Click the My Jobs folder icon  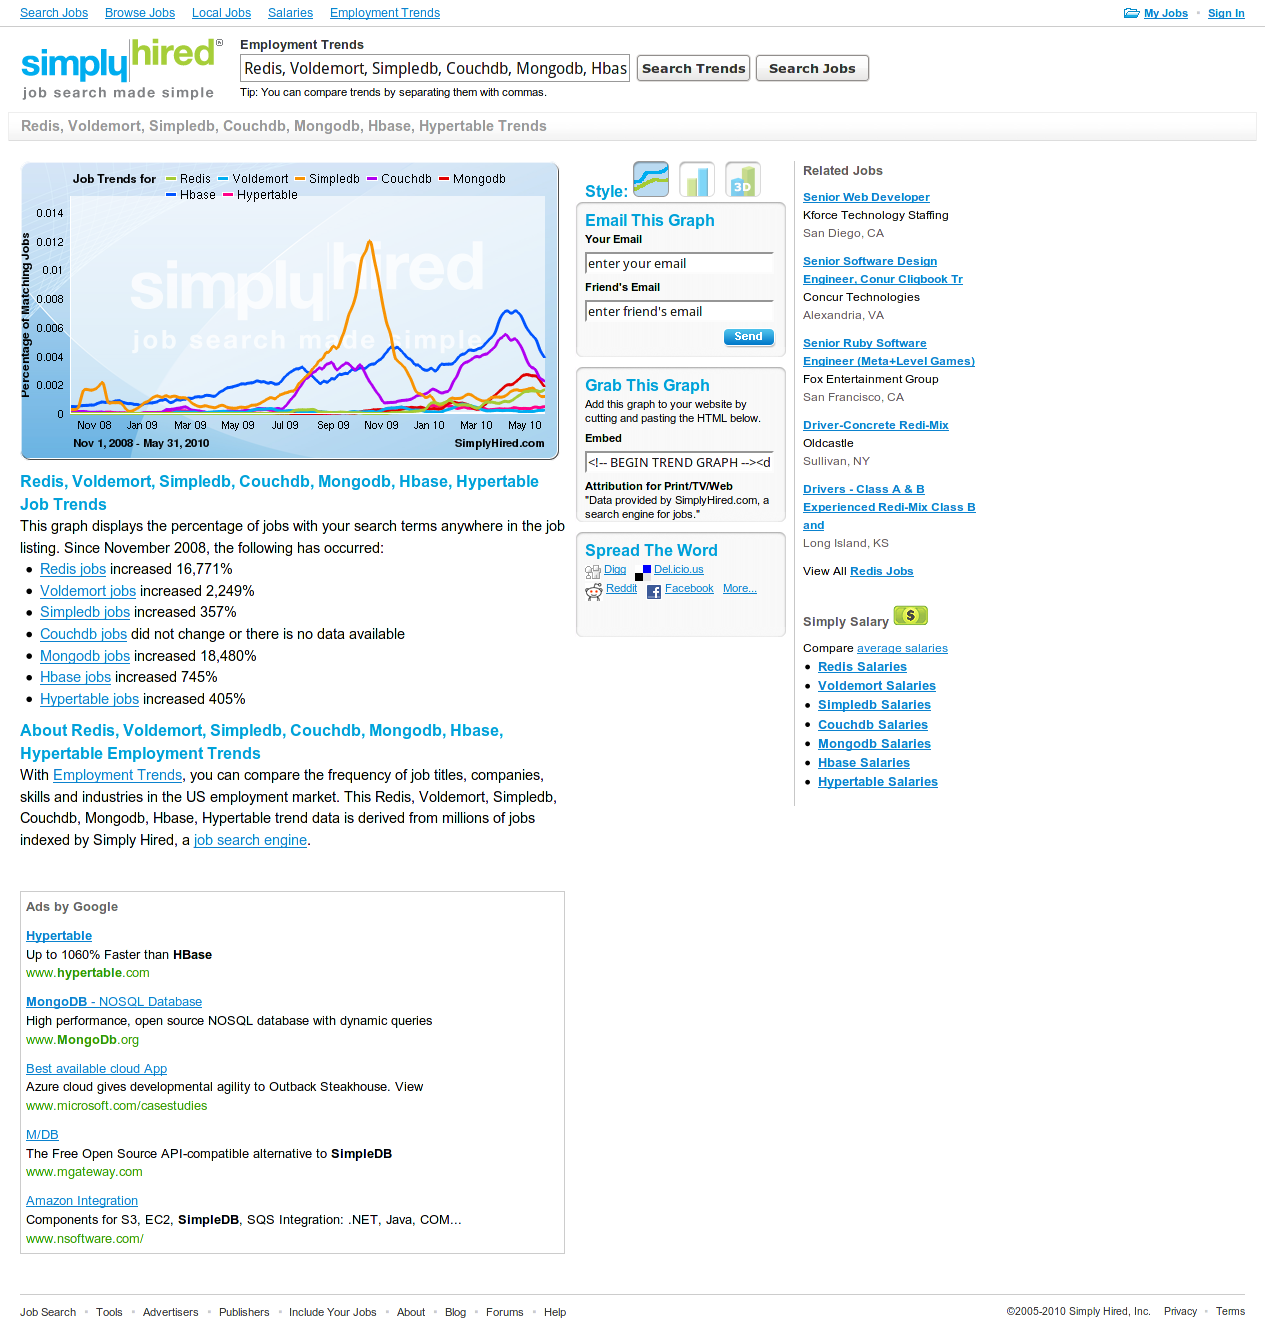click(1132, 13)
